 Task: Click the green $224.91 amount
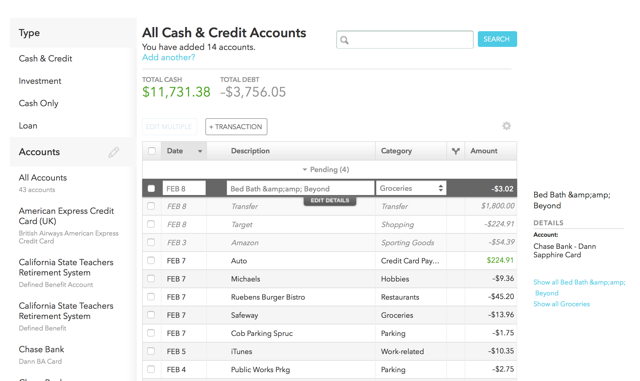pos(500,260)
